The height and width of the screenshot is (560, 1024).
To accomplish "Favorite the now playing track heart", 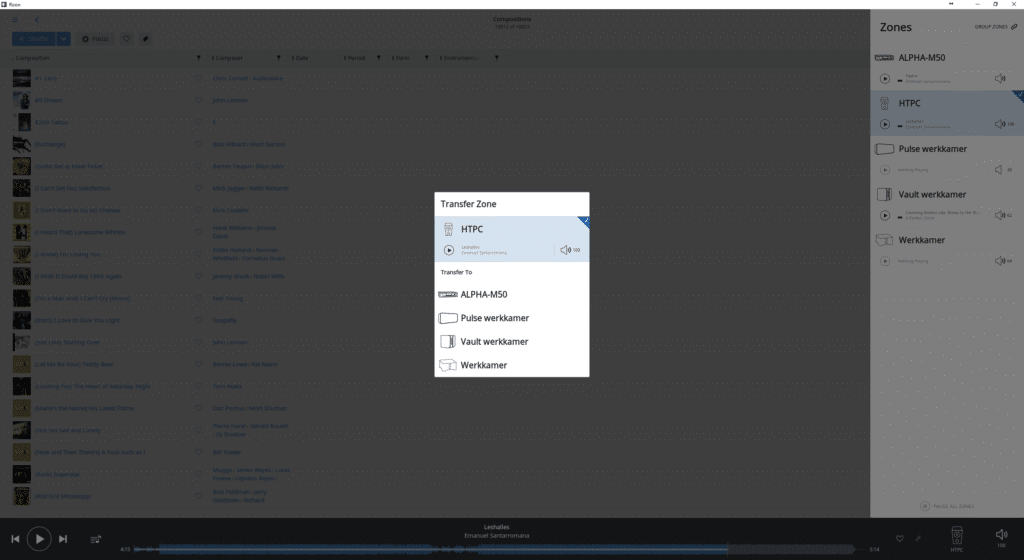I will pos(899,538).
